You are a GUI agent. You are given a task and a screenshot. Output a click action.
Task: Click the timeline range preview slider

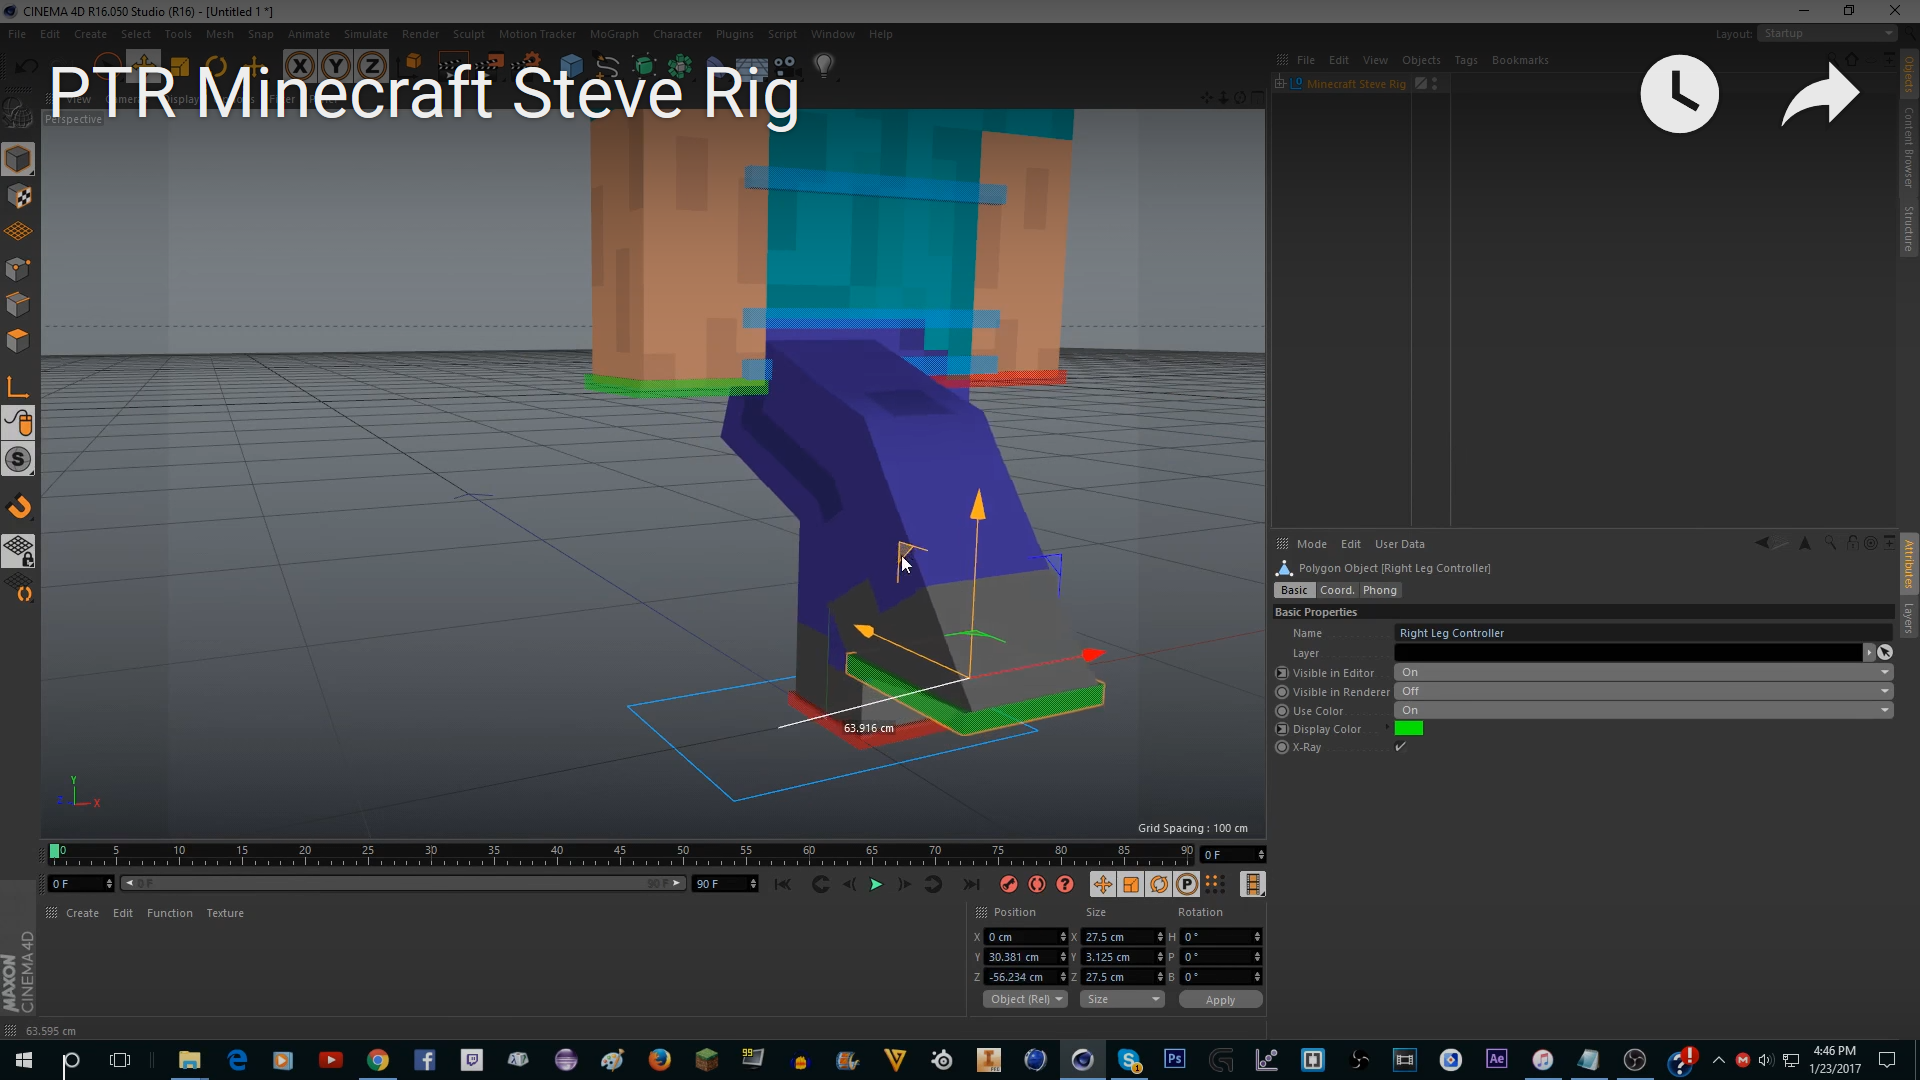[402, 883]
